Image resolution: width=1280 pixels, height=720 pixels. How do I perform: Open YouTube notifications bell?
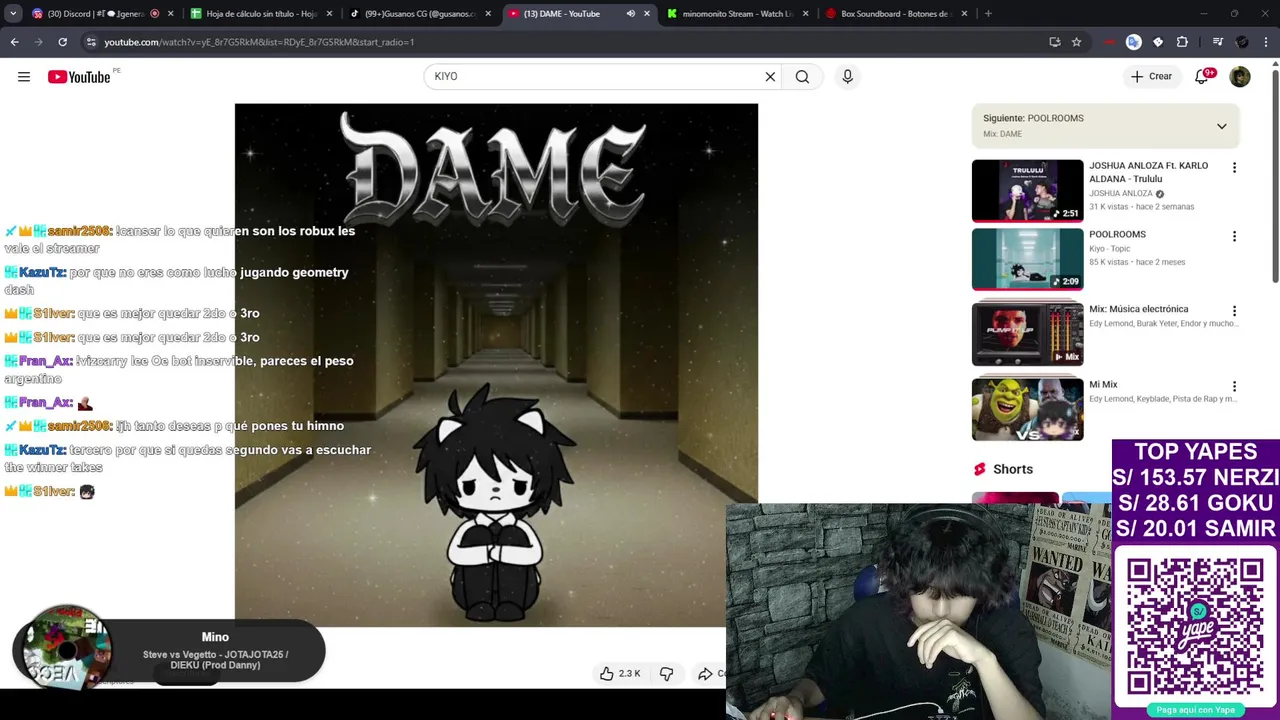1202,77
